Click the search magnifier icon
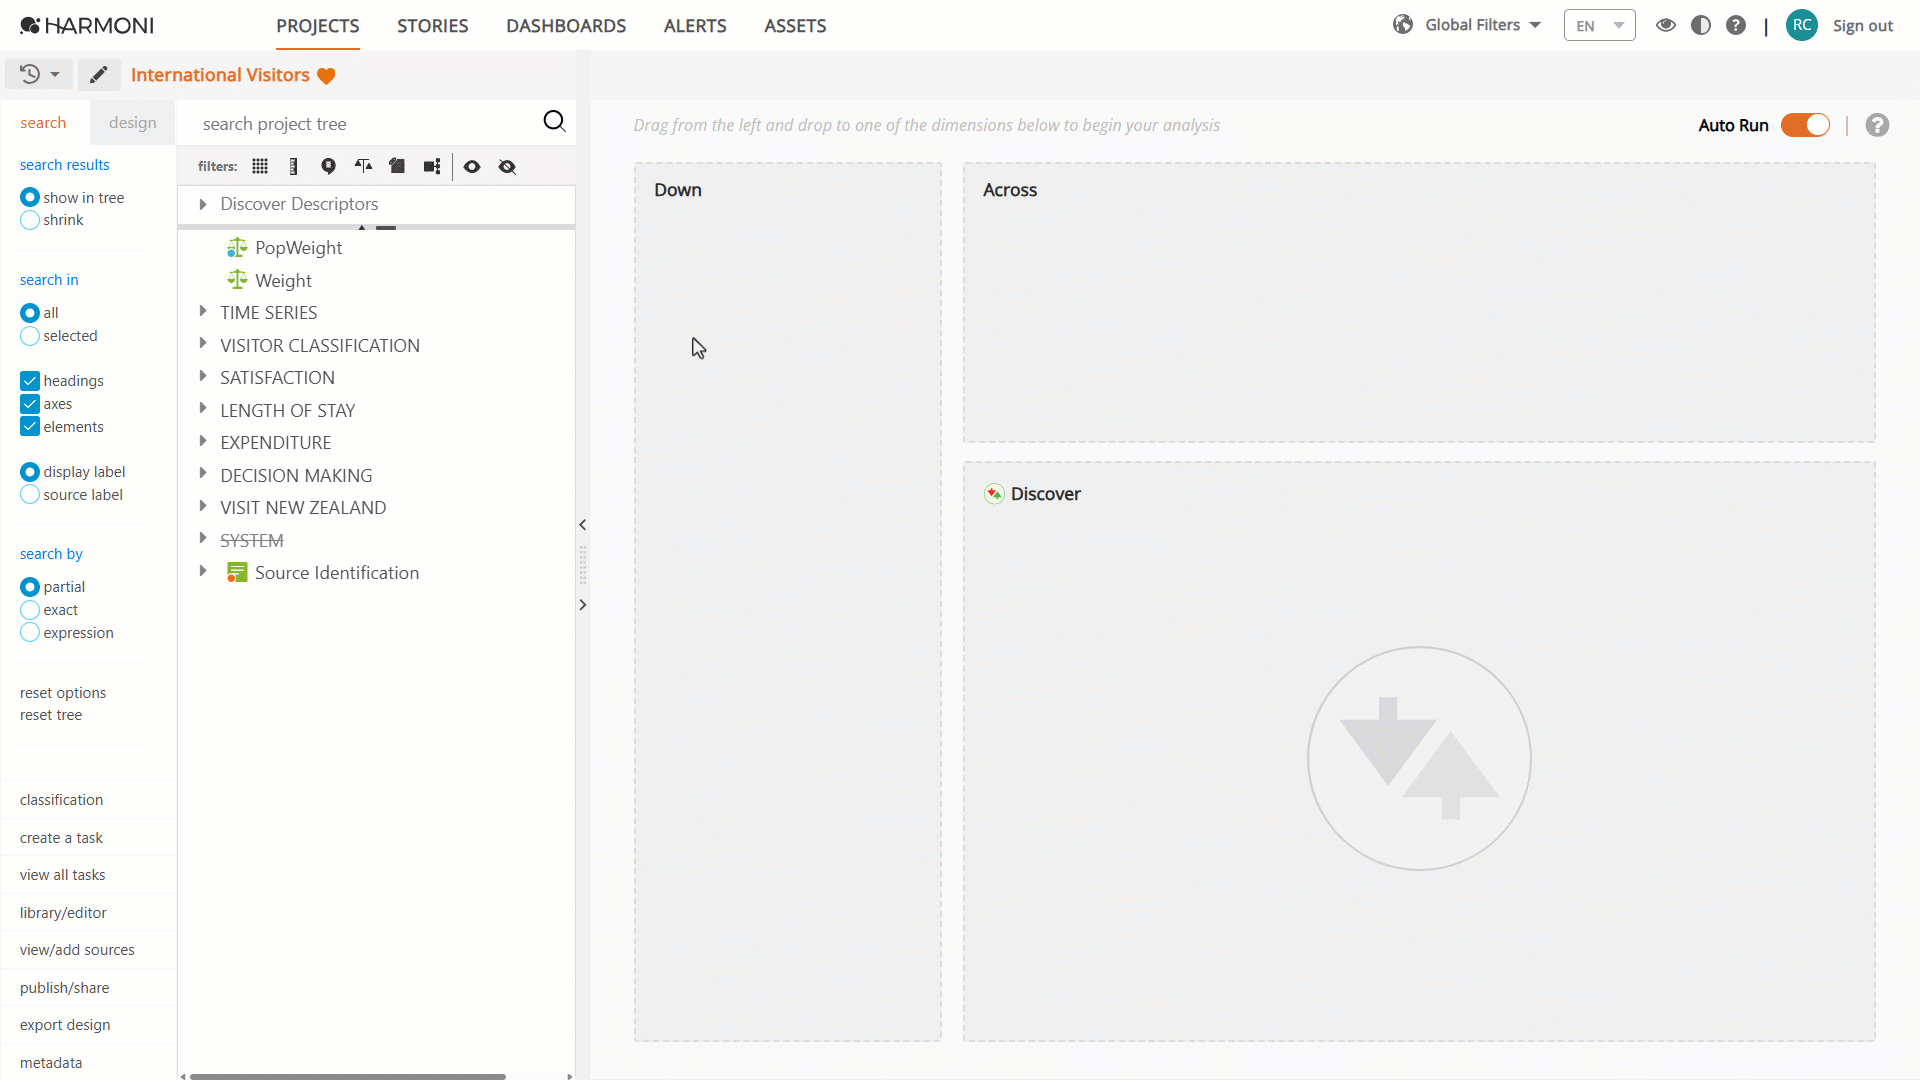 tap(554, 122)
